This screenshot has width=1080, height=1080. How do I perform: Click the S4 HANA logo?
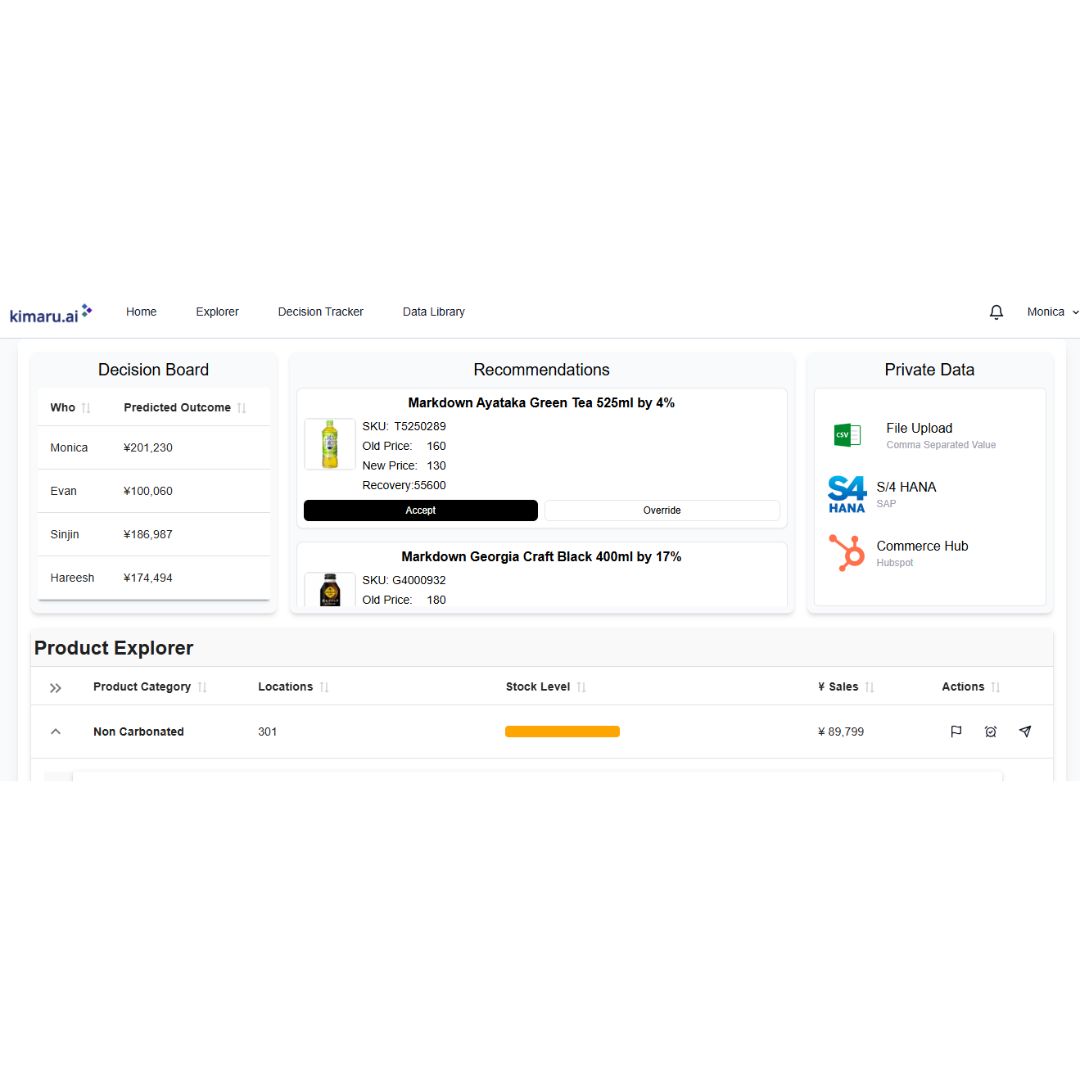point(847,495)
